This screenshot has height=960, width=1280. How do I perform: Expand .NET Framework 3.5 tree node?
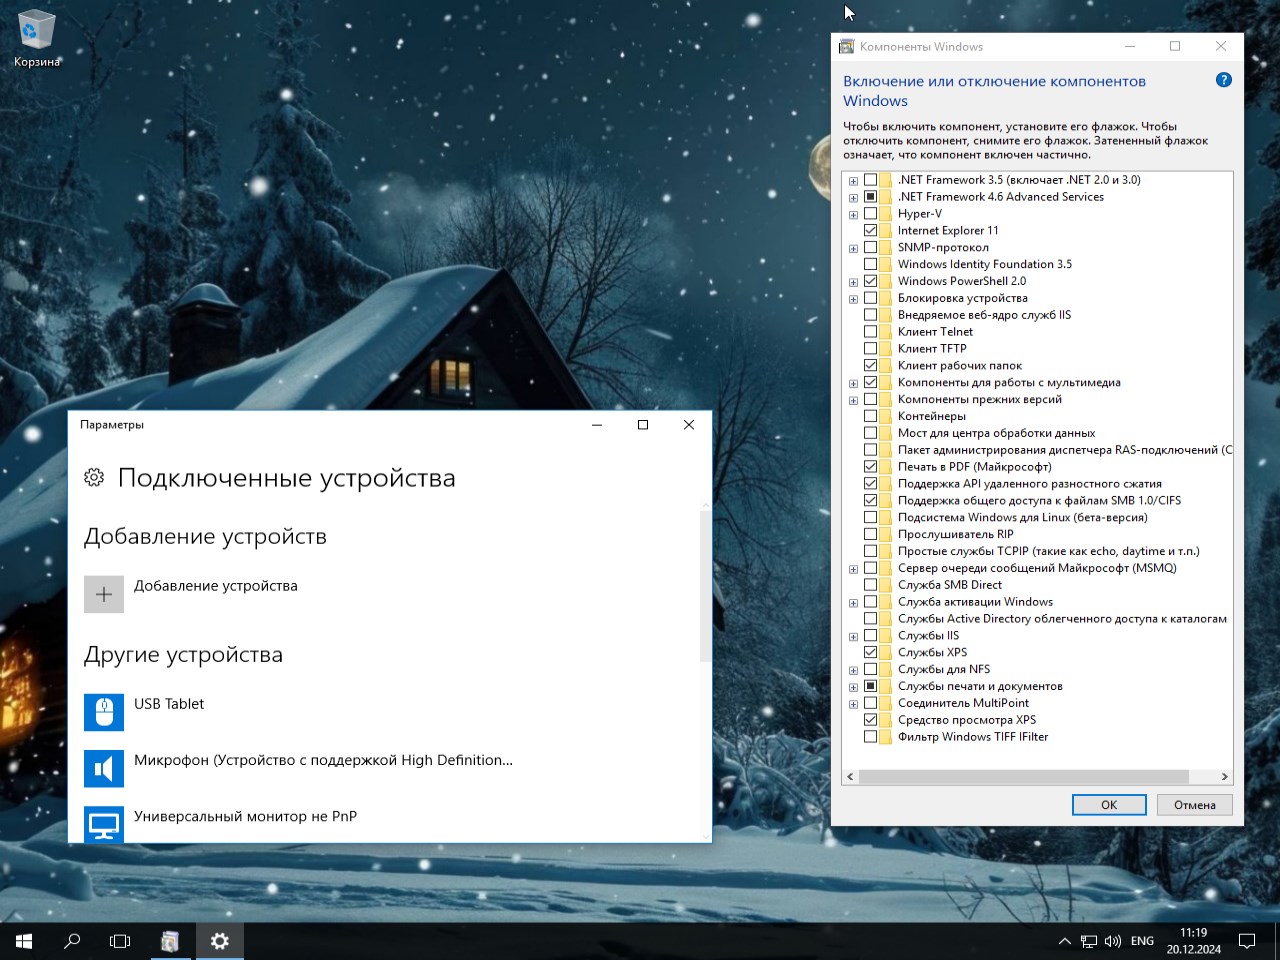(853, 181)
